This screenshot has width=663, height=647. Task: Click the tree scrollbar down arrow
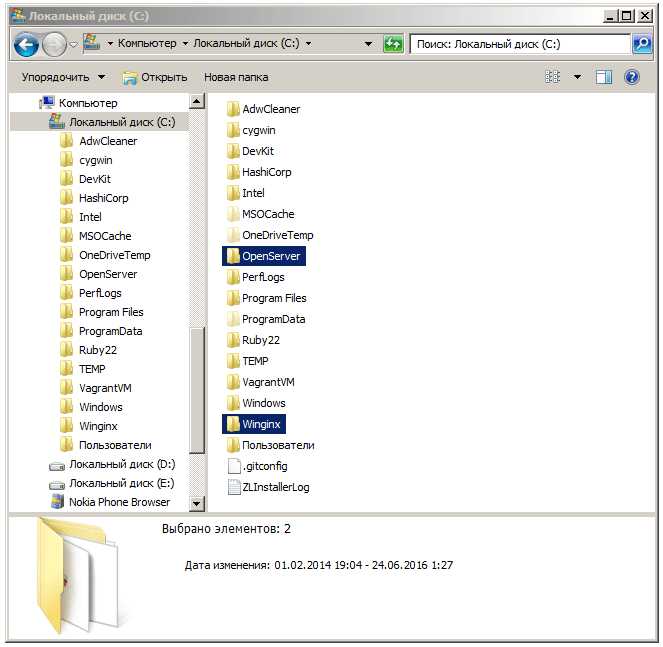197,504
